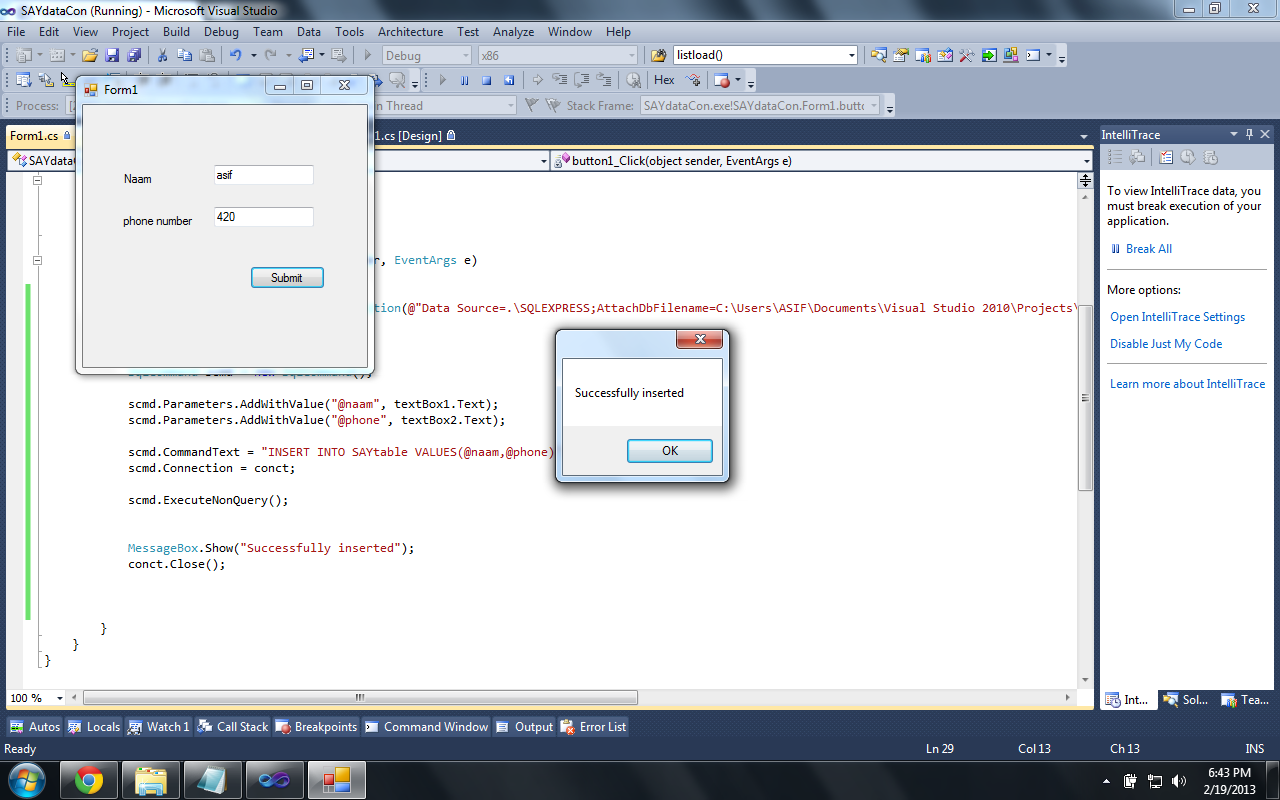The width and height of the screenshot is (1280, 800).
Task: Click the Naam text box containing asif
Action: click(x=264, y=175)
